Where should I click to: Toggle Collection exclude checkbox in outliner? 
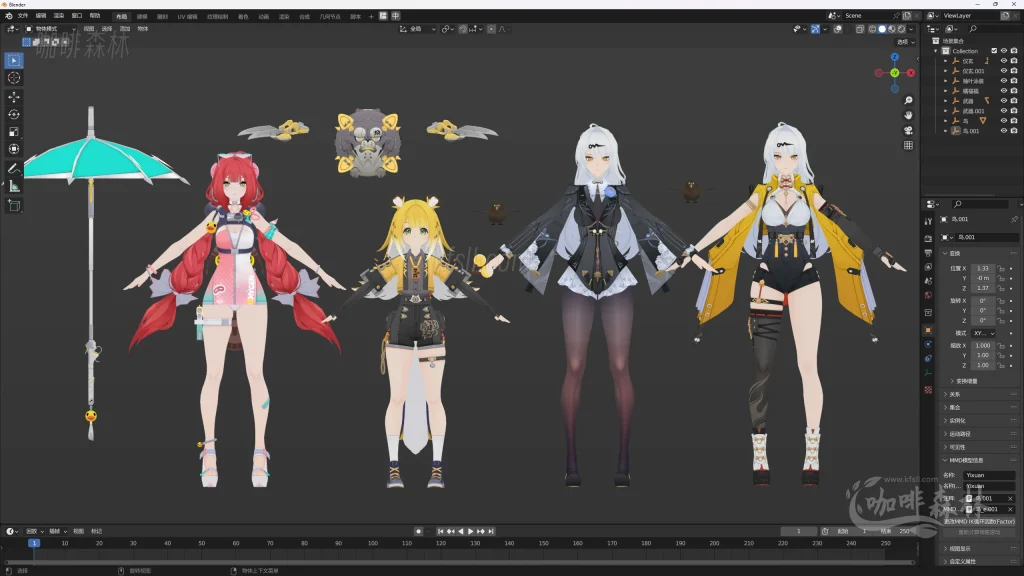point(994,51)
